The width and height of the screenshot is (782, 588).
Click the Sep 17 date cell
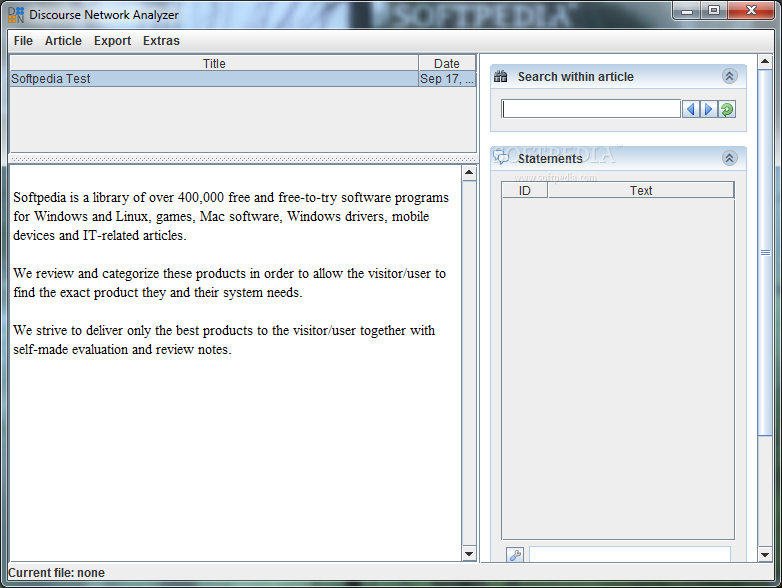click(x=447, y=79)
